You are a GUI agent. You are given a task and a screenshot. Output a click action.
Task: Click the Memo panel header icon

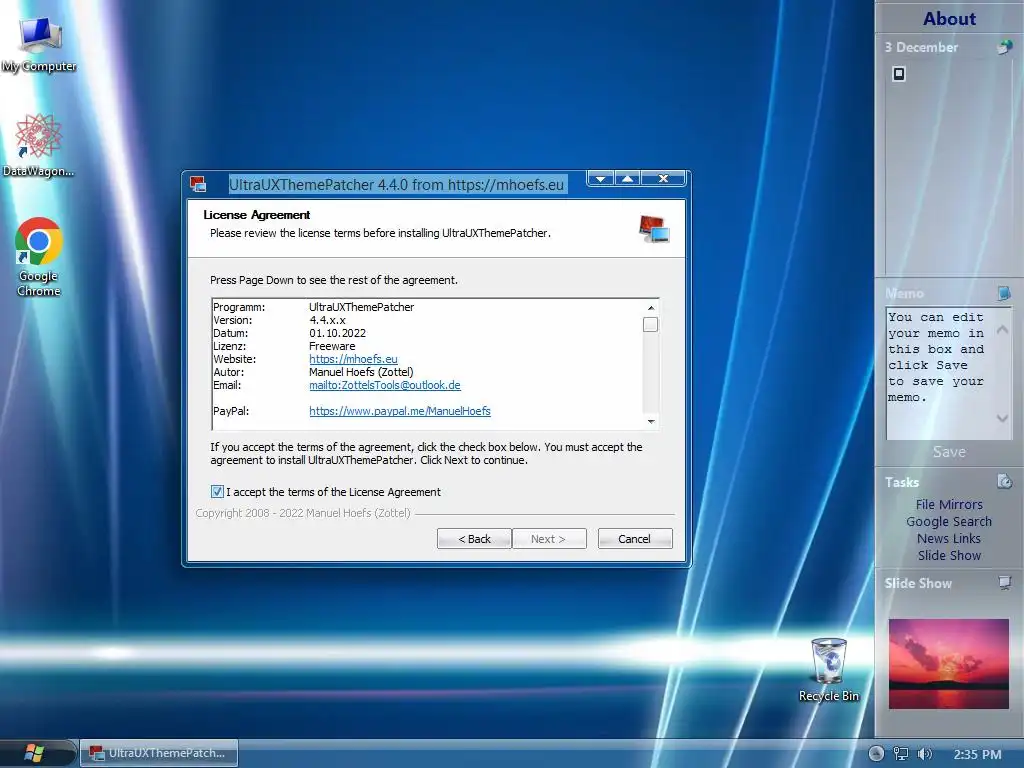(x=1004, y=293)
